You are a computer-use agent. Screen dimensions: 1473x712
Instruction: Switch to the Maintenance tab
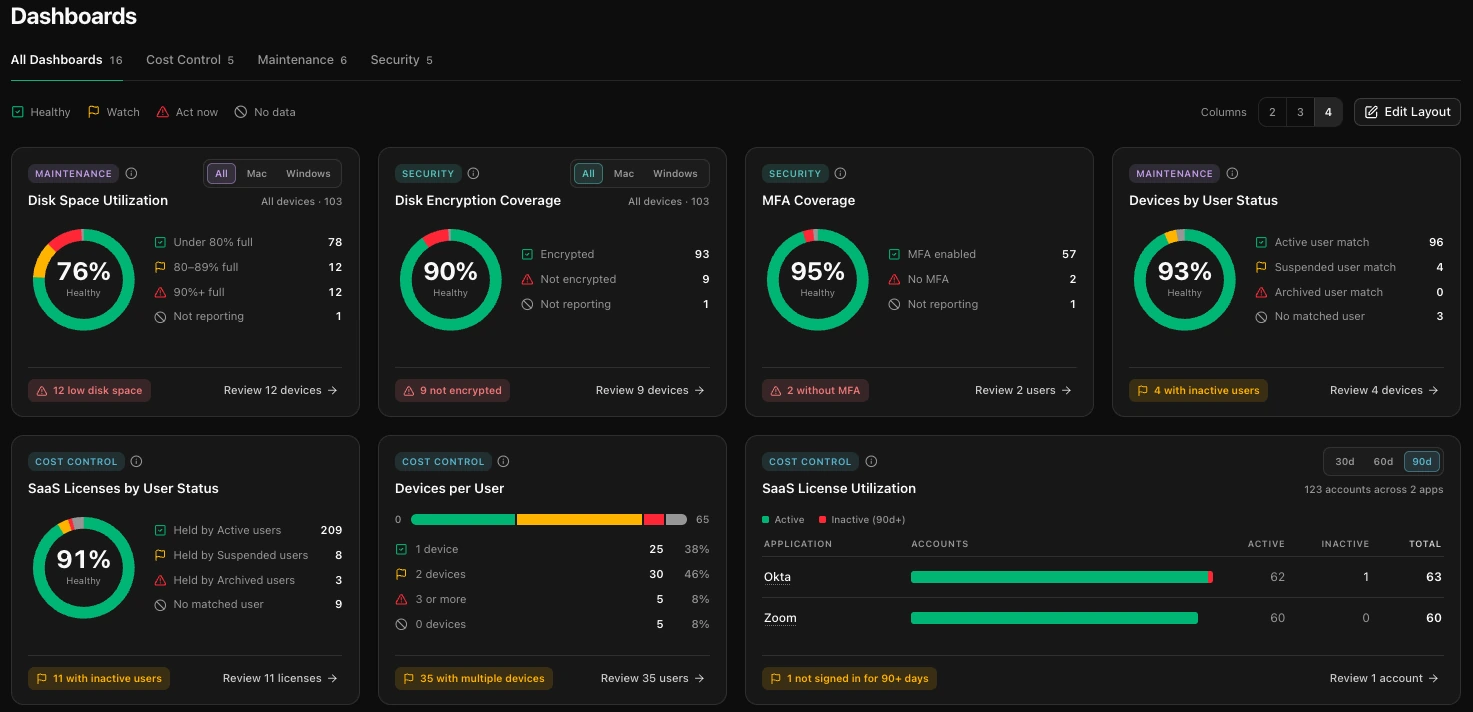click(302, 60)
